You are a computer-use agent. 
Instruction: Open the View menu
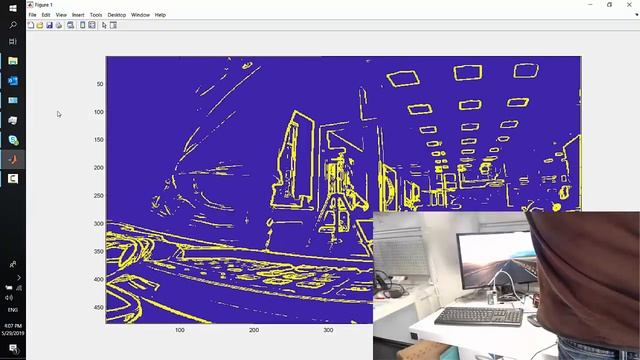click(61, 15)
